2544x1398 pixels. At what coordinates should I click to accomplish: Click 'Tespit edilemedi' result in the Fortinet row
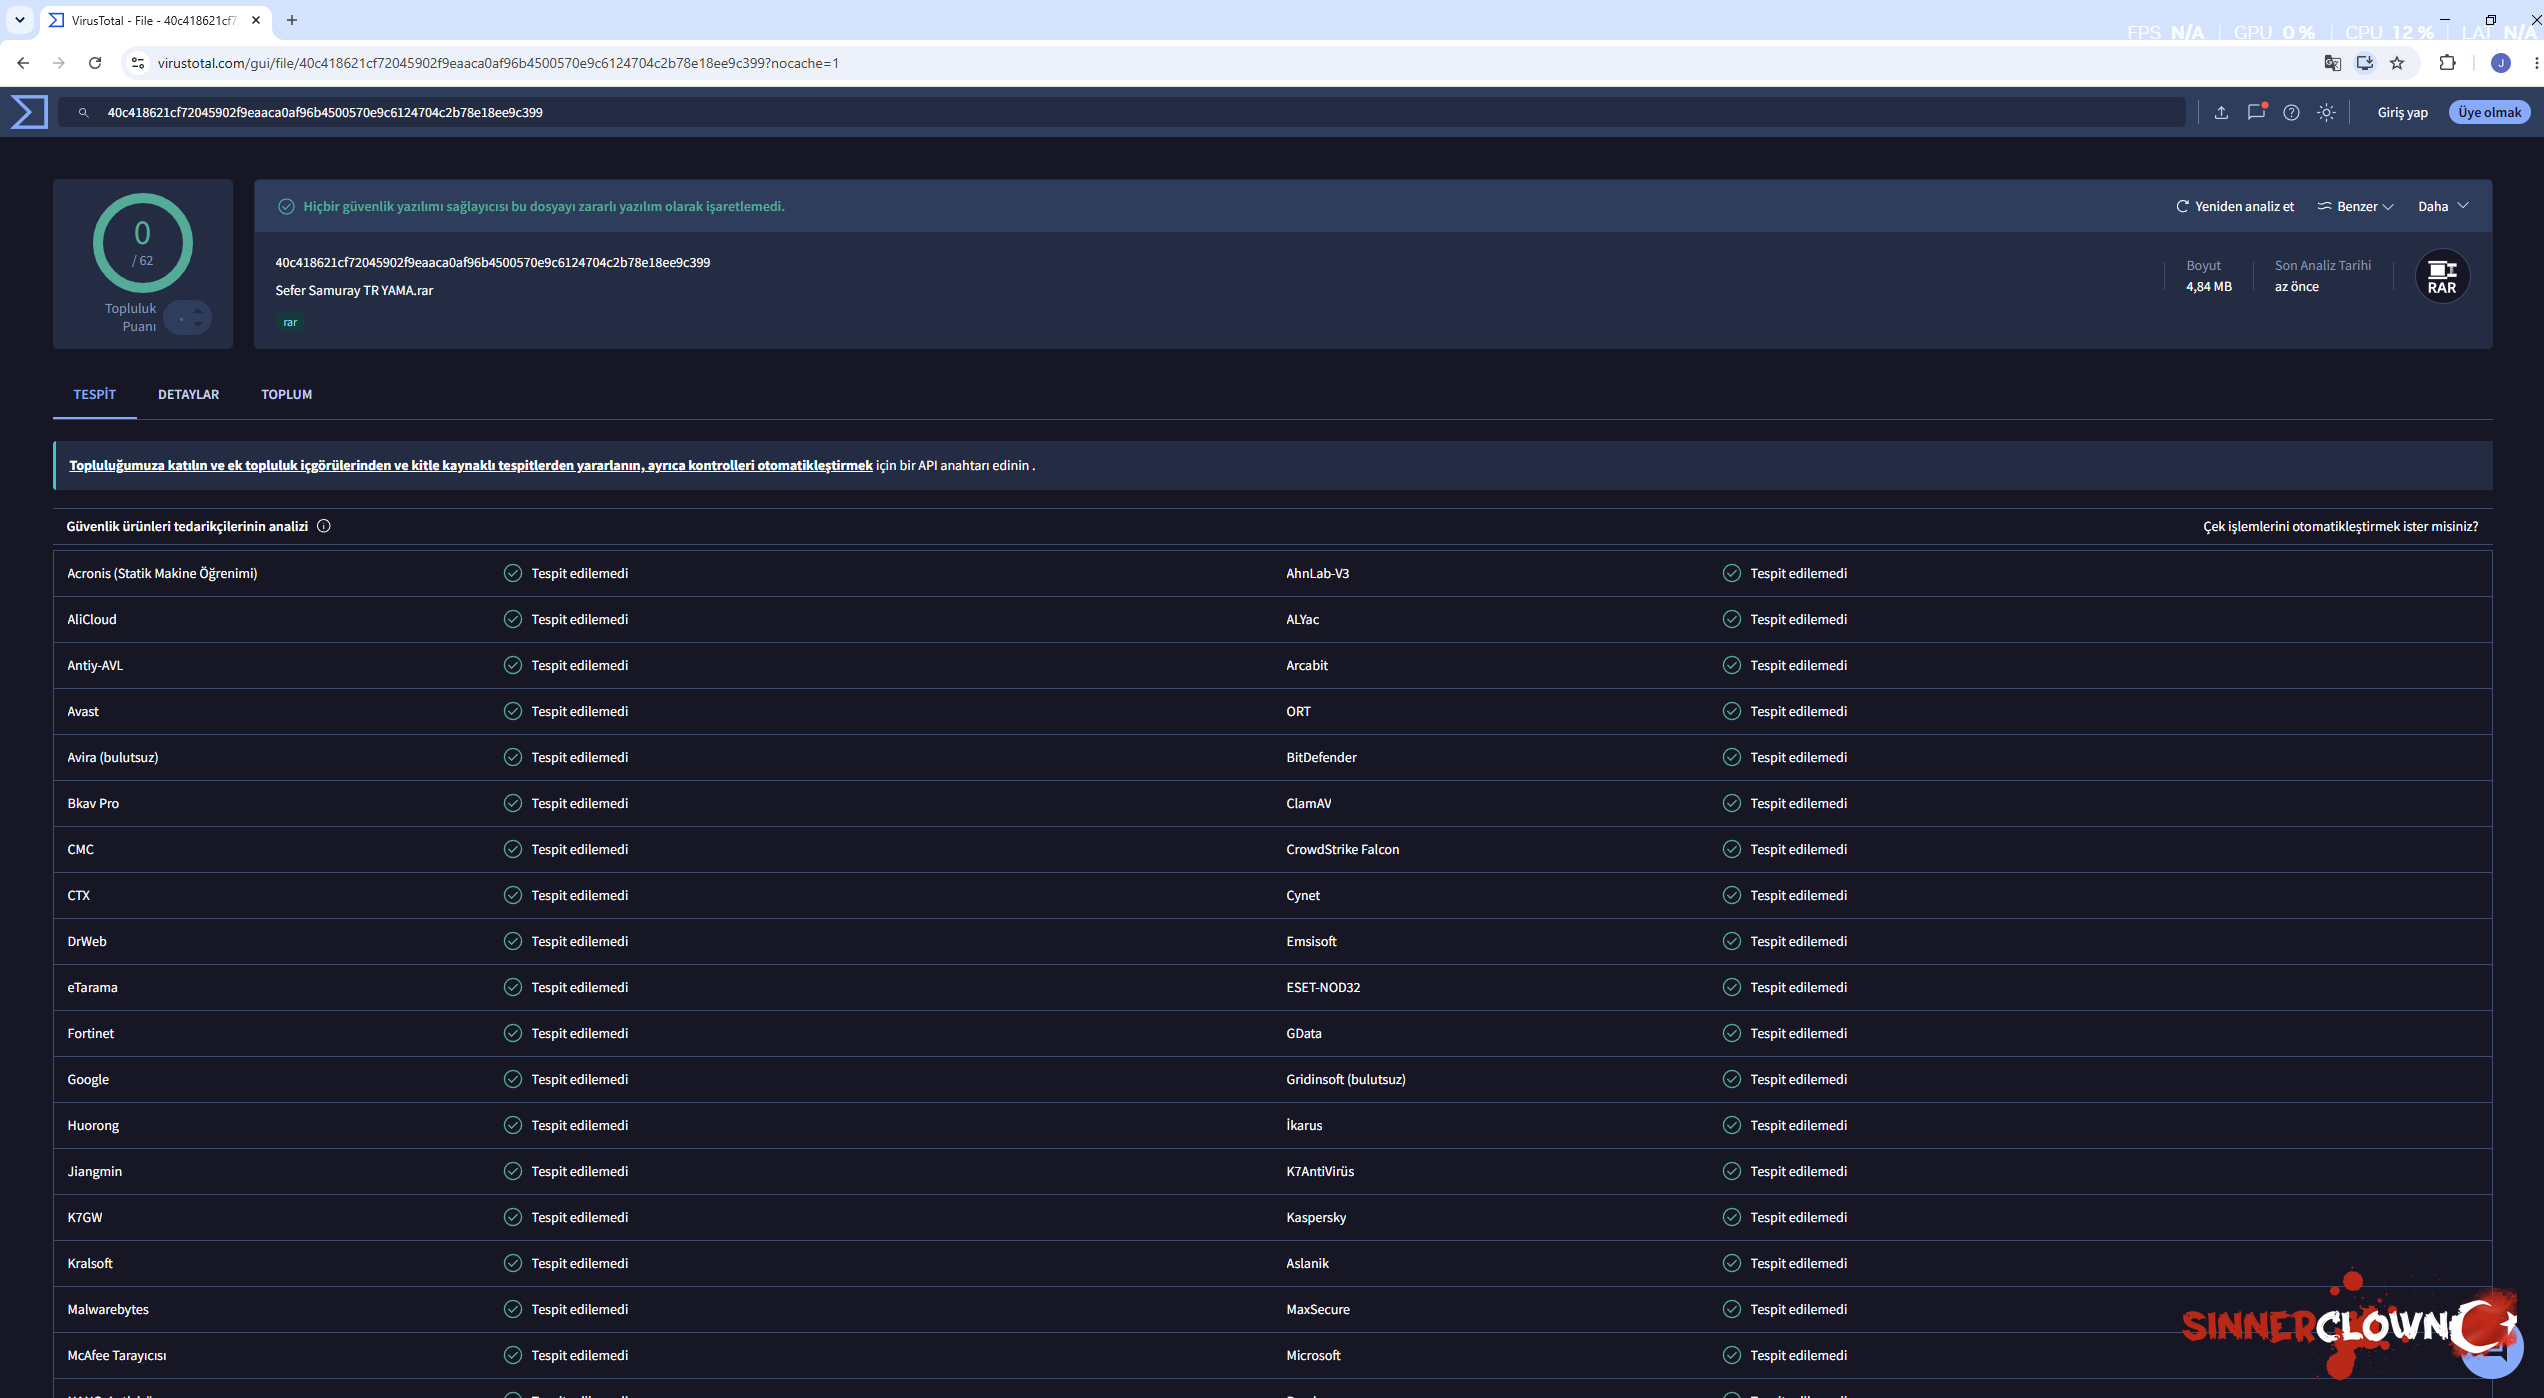point(579,1034)
